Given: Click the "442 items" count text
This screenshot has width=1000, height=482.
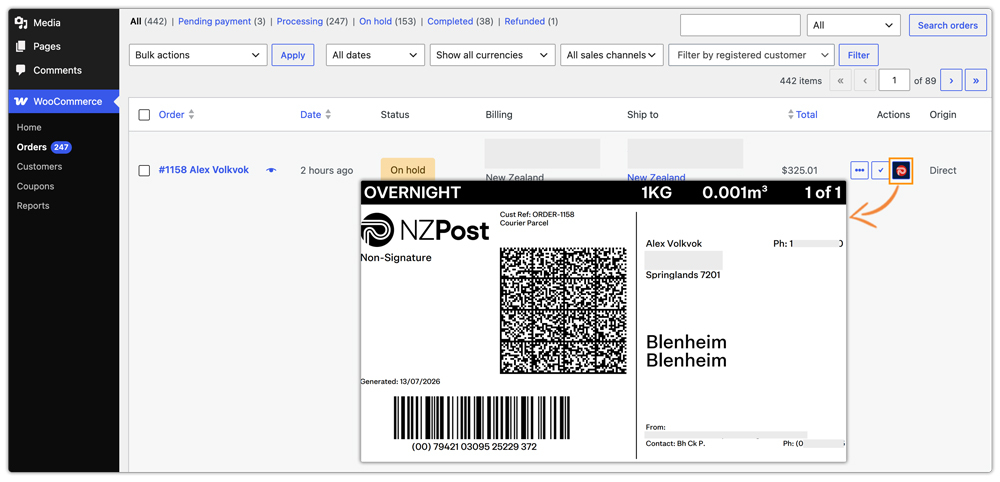Looking at the screenshot, I should coord(800,81).
